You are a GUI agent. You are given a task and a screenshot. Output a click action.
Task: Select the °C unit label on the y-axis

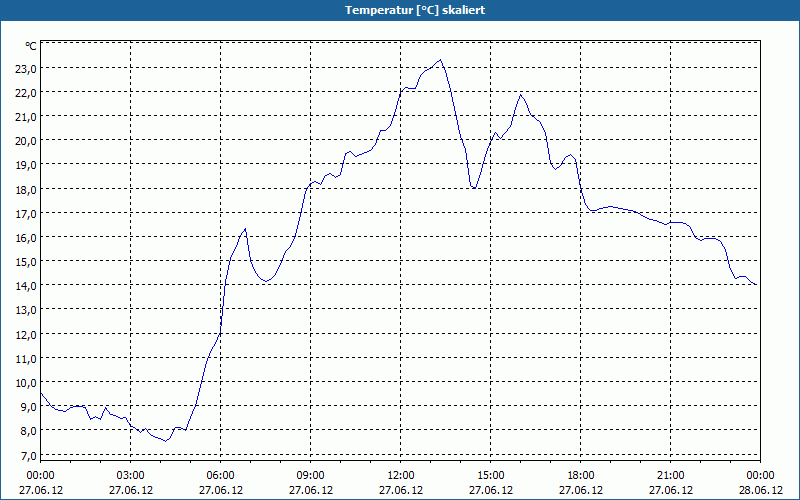coord(31,46)
